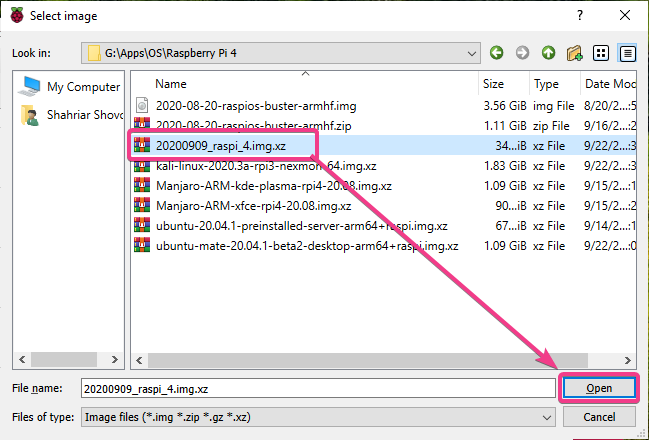Click the grey Forward arrow icon

[522, 53]
